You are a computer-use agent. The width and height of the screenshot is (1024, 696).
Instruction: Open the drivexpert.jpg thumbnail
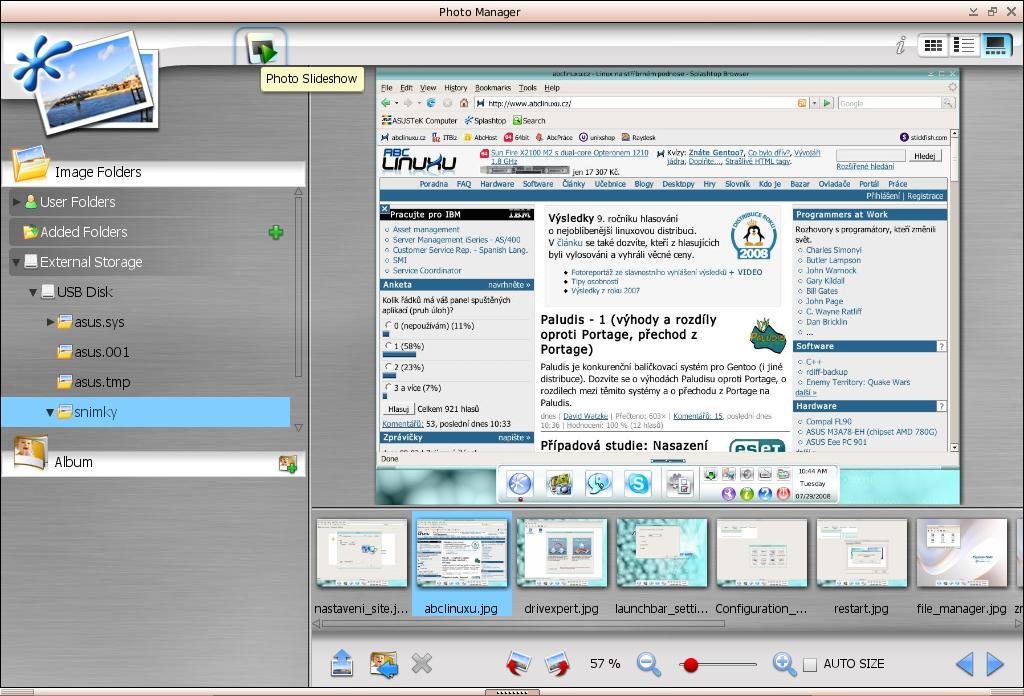[562, 554]
